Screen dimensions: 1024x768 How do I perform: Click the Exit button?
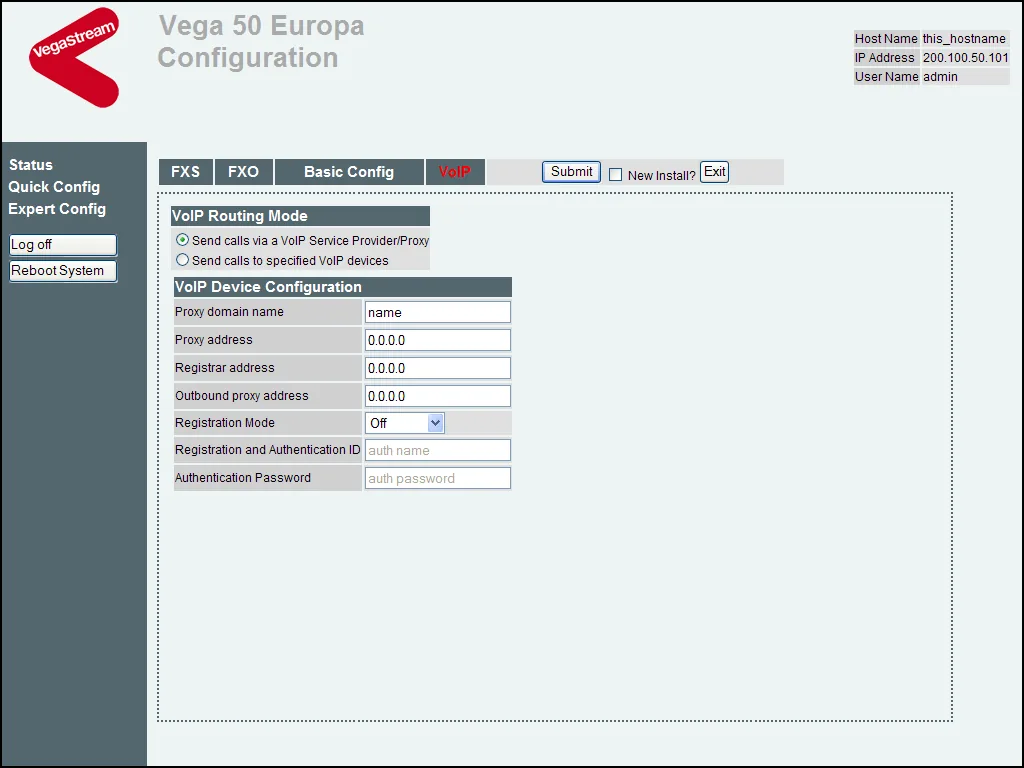click(x=714, y=172)
